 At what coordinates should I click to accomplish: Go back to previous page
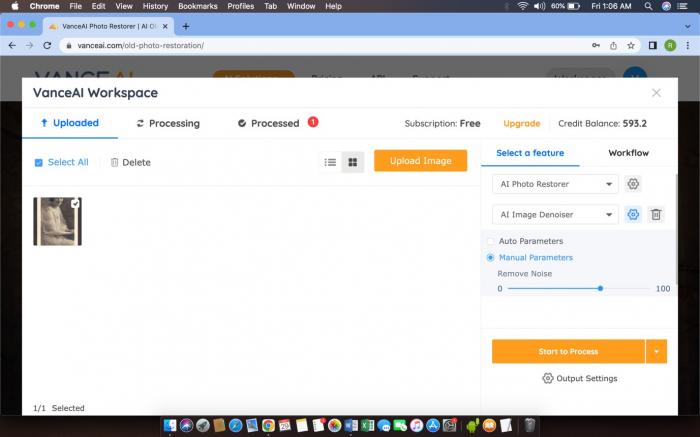pos(12,46)
